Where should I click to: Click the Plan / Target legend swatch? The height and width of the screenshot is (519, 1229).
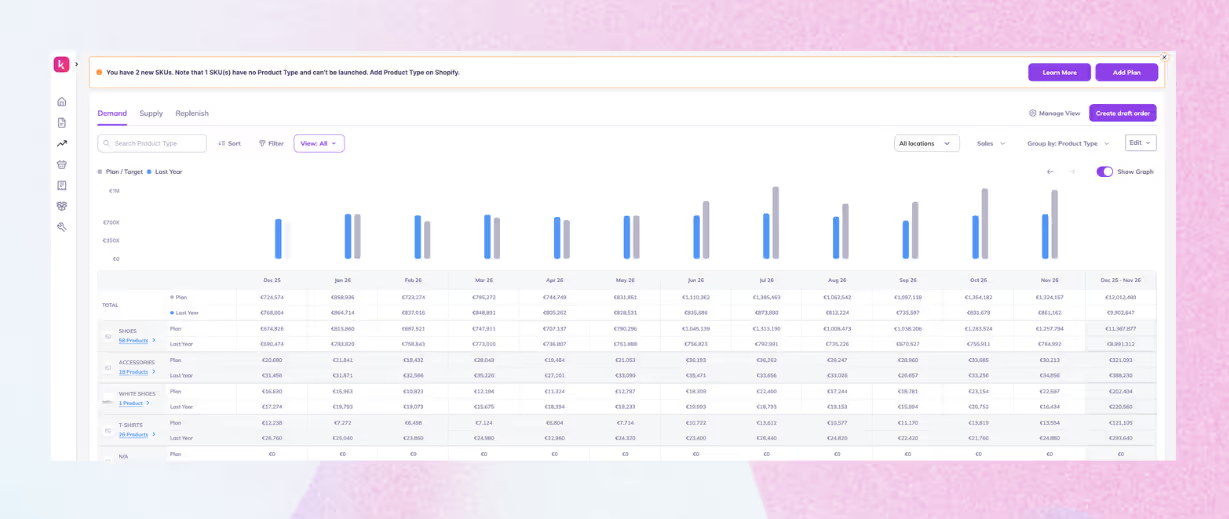100,172
